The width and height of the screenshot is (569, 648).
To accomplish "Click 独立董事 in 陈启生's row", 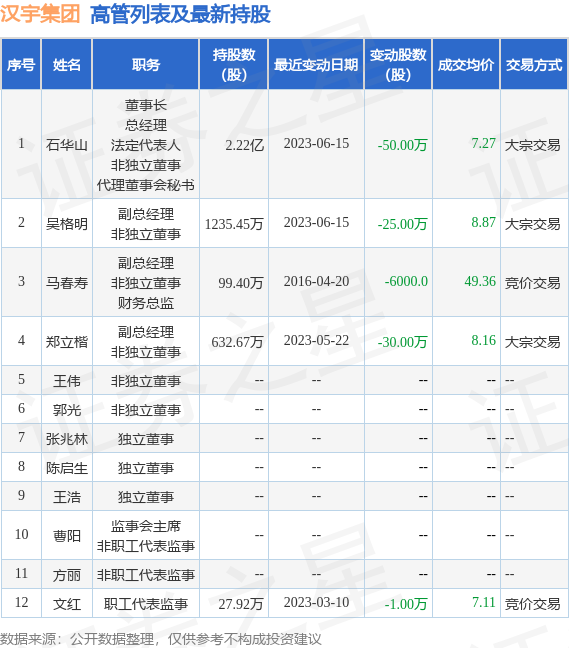I will point(146,468).
